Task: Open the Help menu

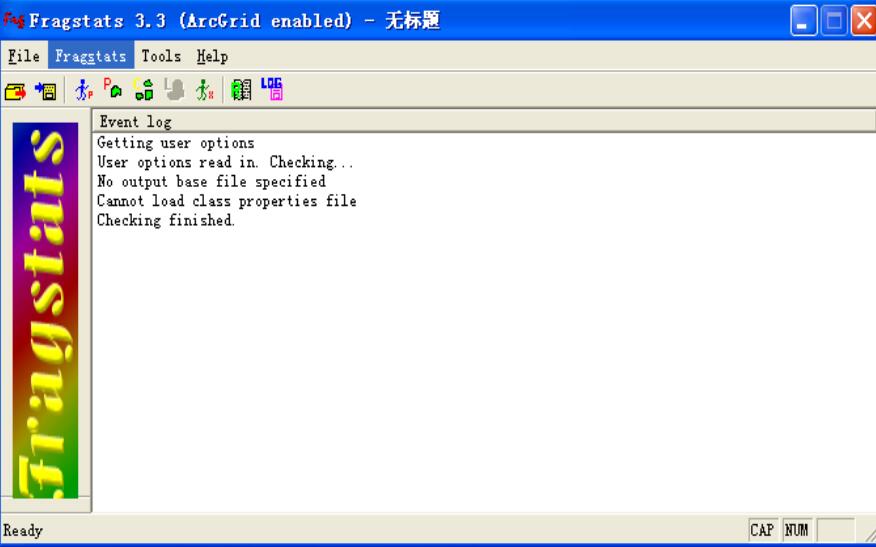Action: click(212, 56)
